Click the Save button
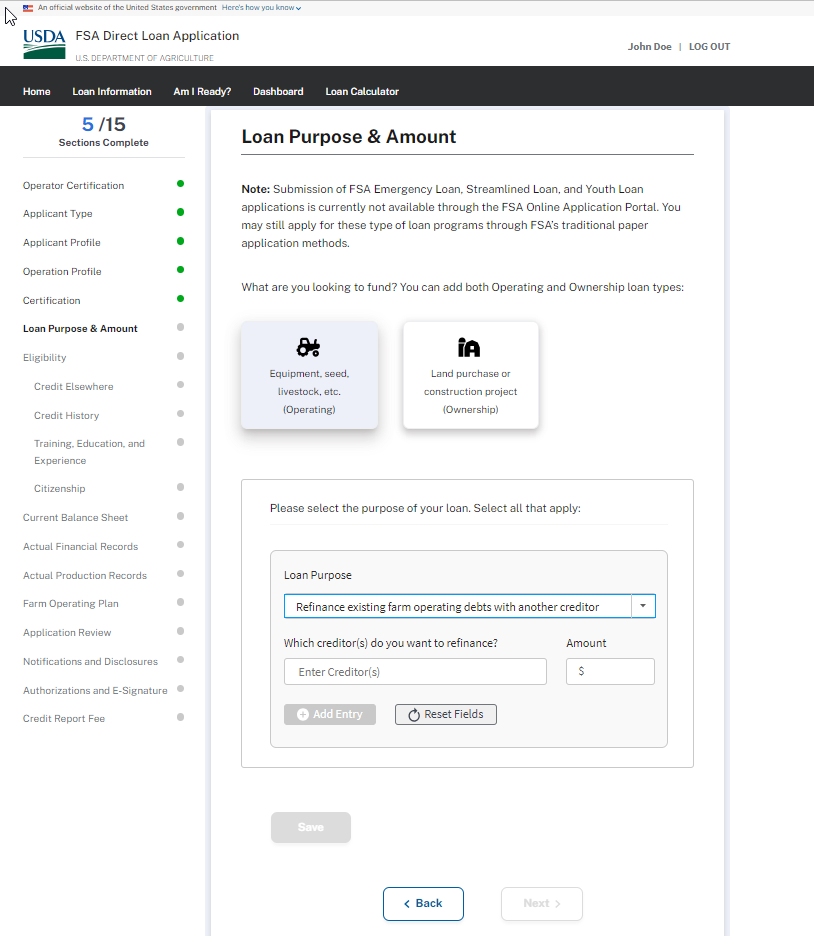Screen dimensions: 814x936 311,827
